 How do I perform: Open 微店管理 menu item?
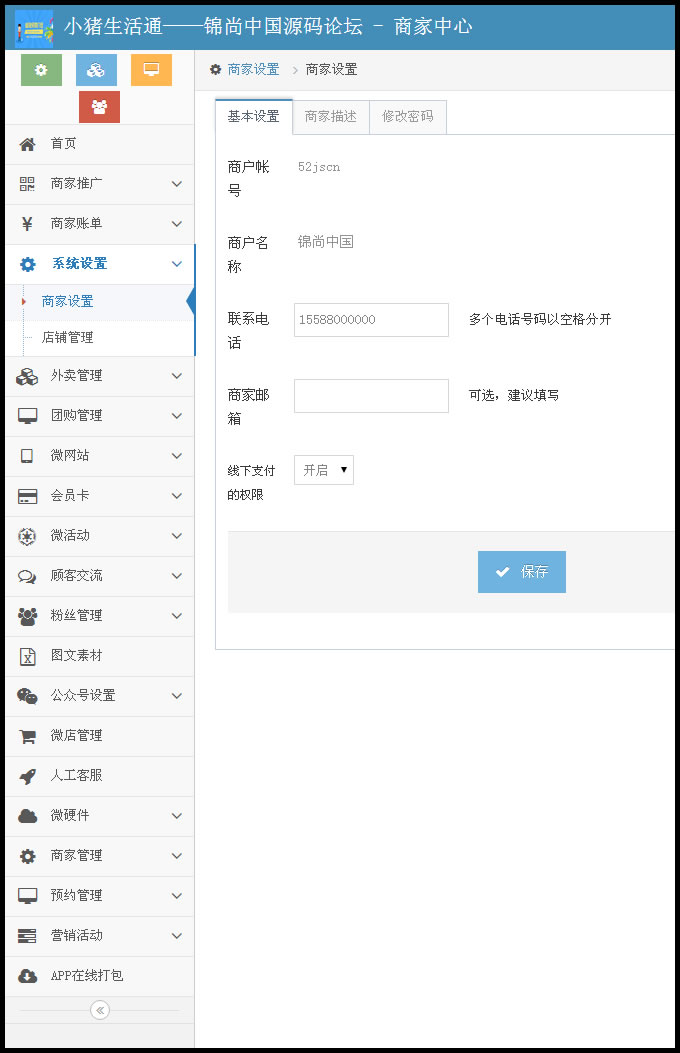tap(100, 736)
